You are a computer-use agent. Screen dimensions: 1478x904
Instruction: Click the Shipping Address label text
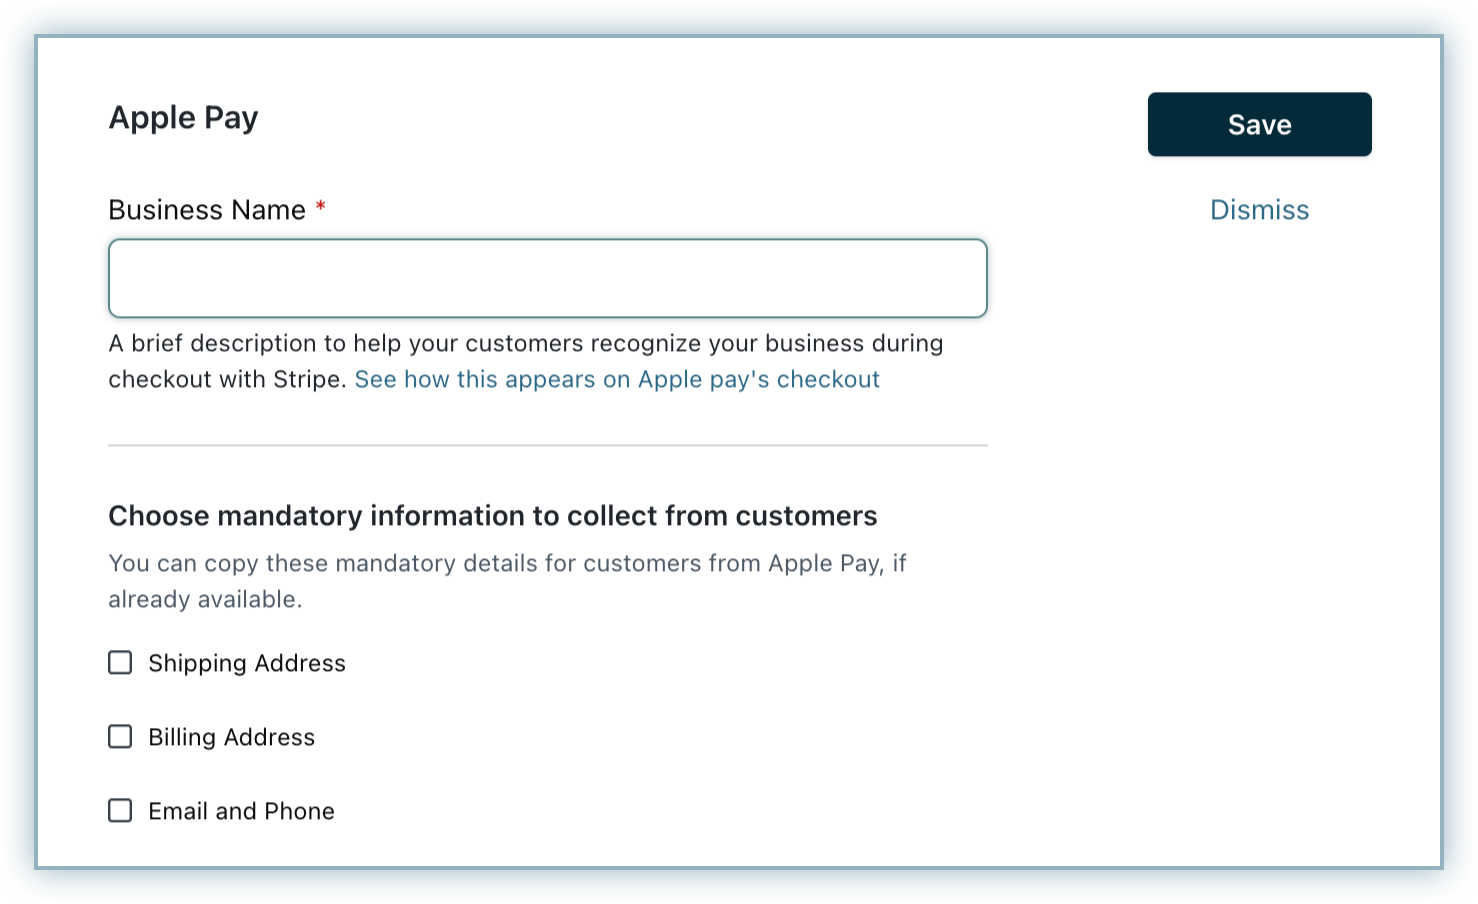point(247,664)
